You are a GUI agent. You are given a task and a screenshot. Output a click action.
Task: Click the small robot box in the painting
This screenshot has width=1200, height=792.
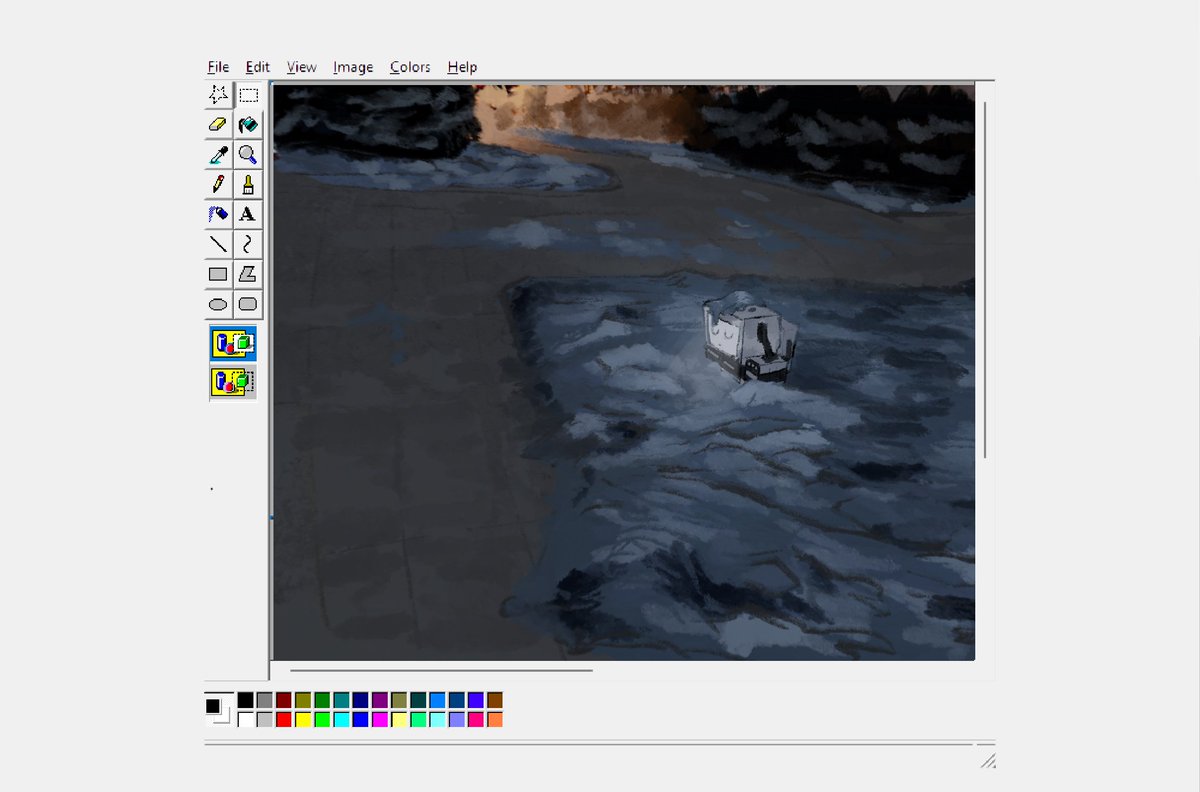(x=750, y=338)
